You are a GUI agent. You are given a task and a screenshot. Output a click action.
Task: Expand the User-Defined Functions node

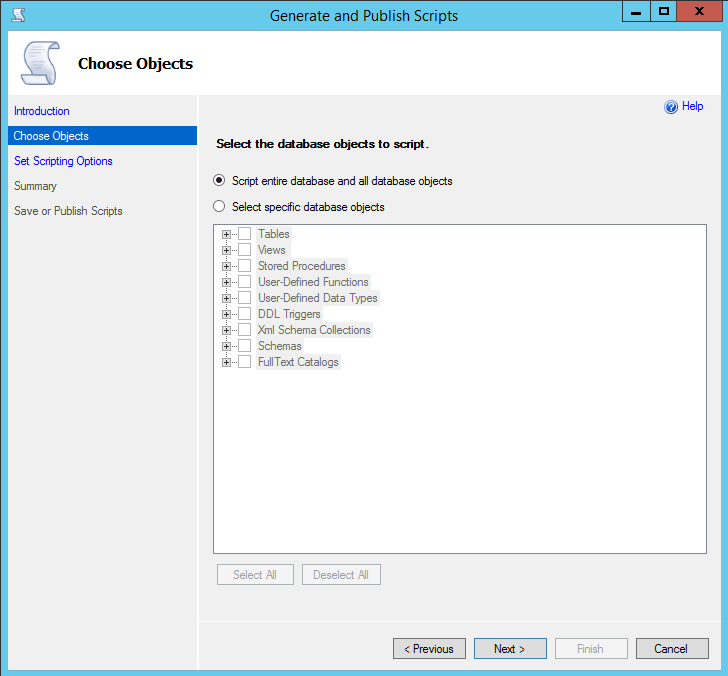pyautogui.click(x=226, y=282)
